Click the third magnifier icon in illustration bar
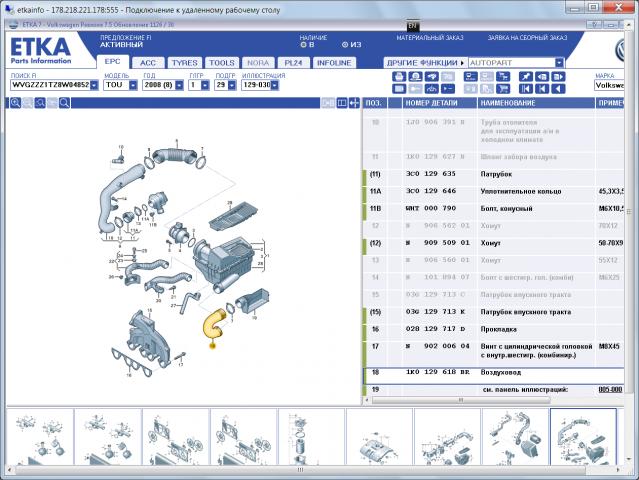 [40, 103]
